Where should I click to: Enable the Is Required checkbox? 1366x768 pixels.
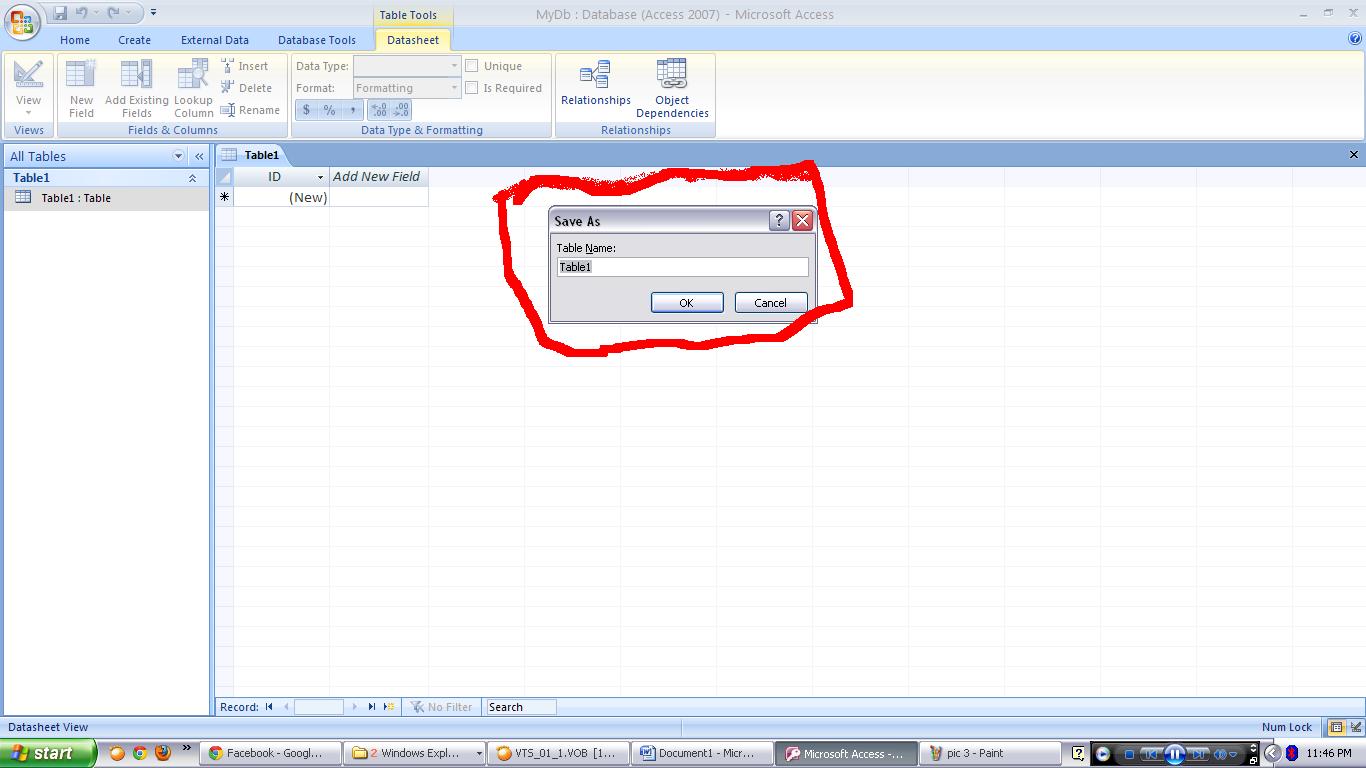coord(471,87)
